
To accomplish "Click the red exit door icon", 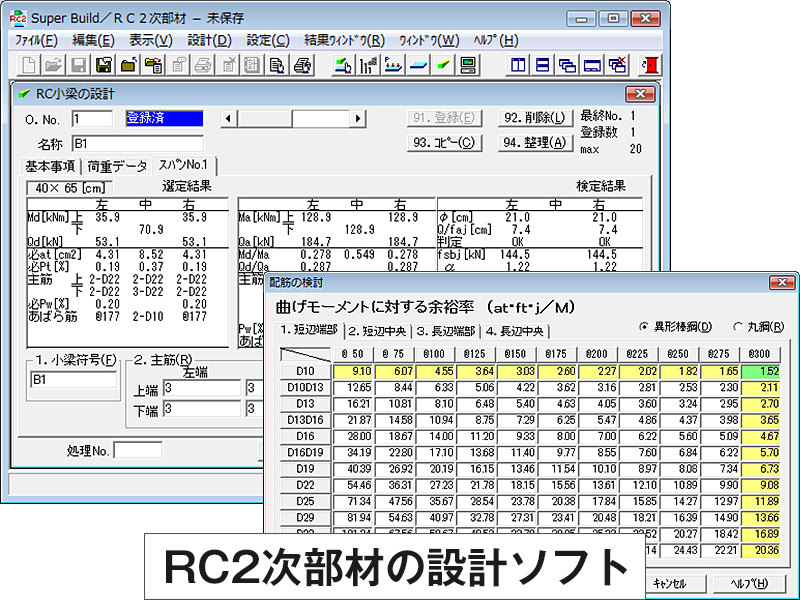I will point(651,66).
